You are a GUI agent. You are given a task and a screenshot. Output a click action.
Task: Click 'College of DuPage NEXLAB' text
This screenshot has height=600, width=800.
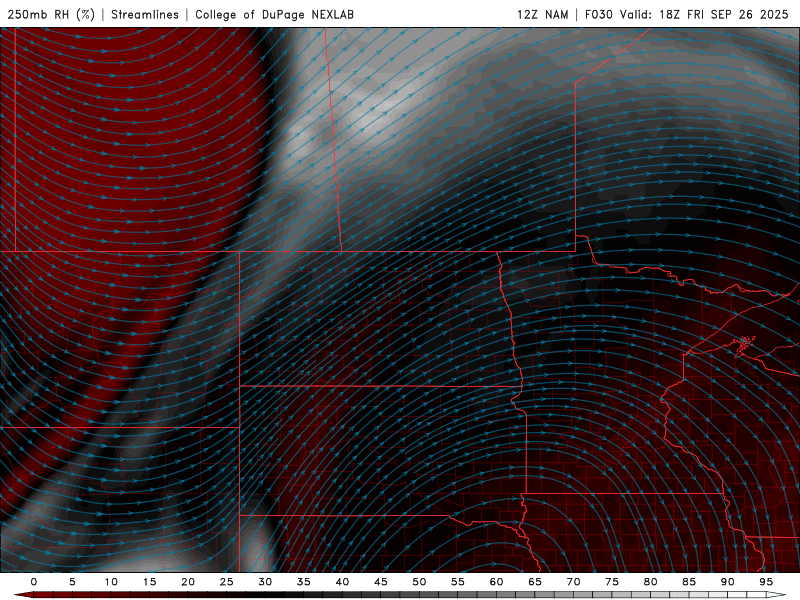[x=274, y=14]
